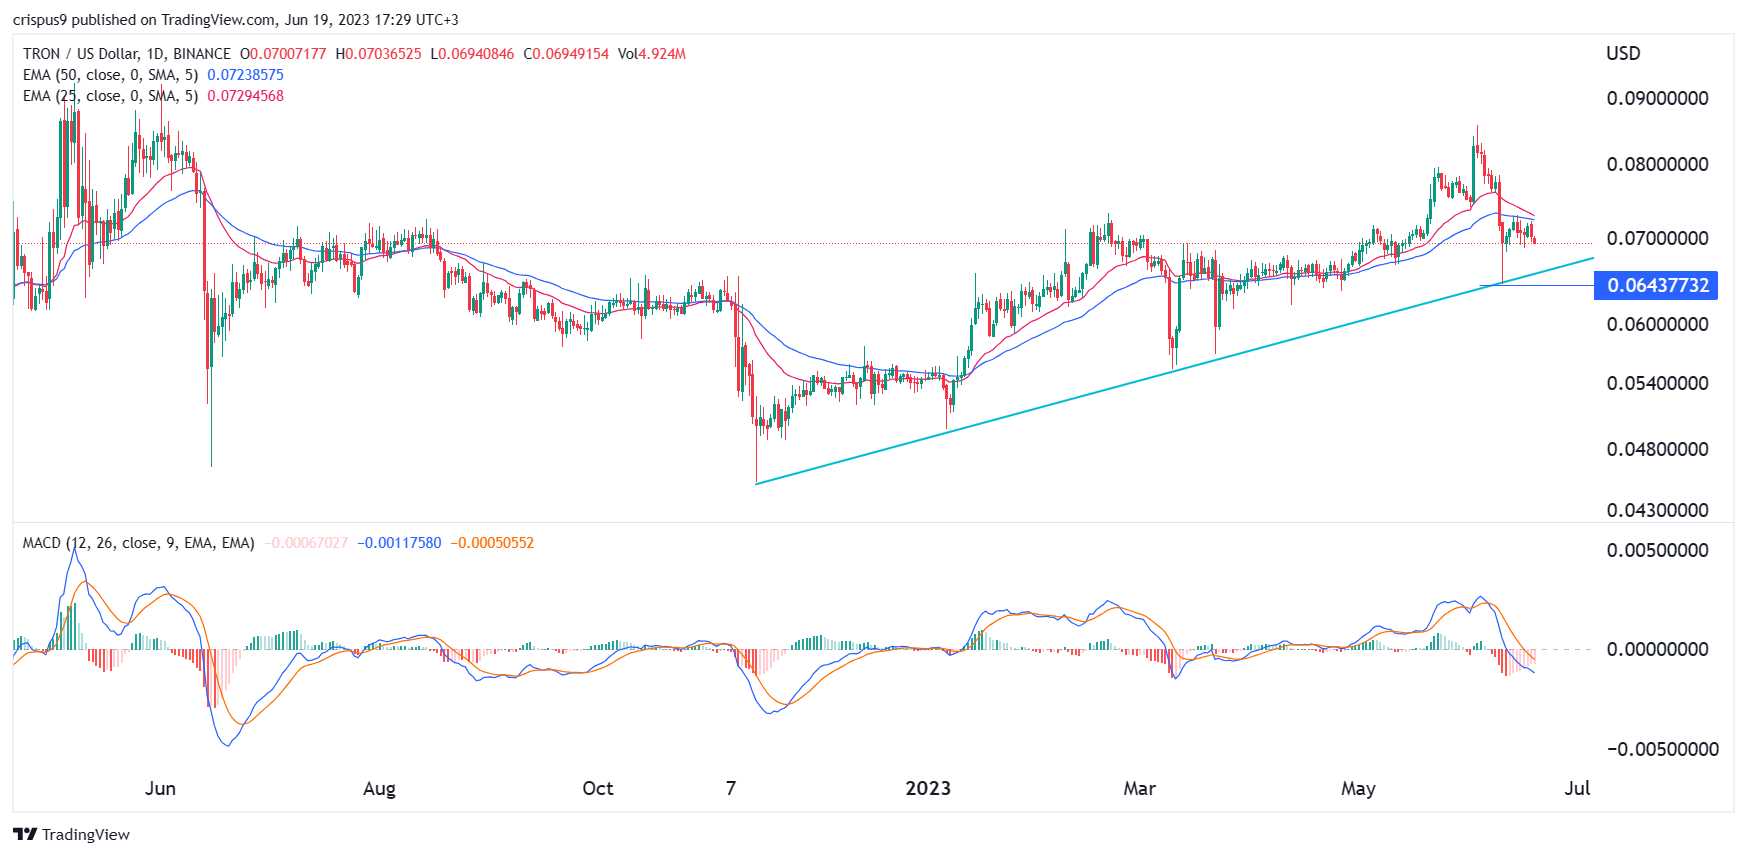Click the MACD axis 0.00500000 level
Viewport: 1747px width, 856px height.
pos(1657,550)
